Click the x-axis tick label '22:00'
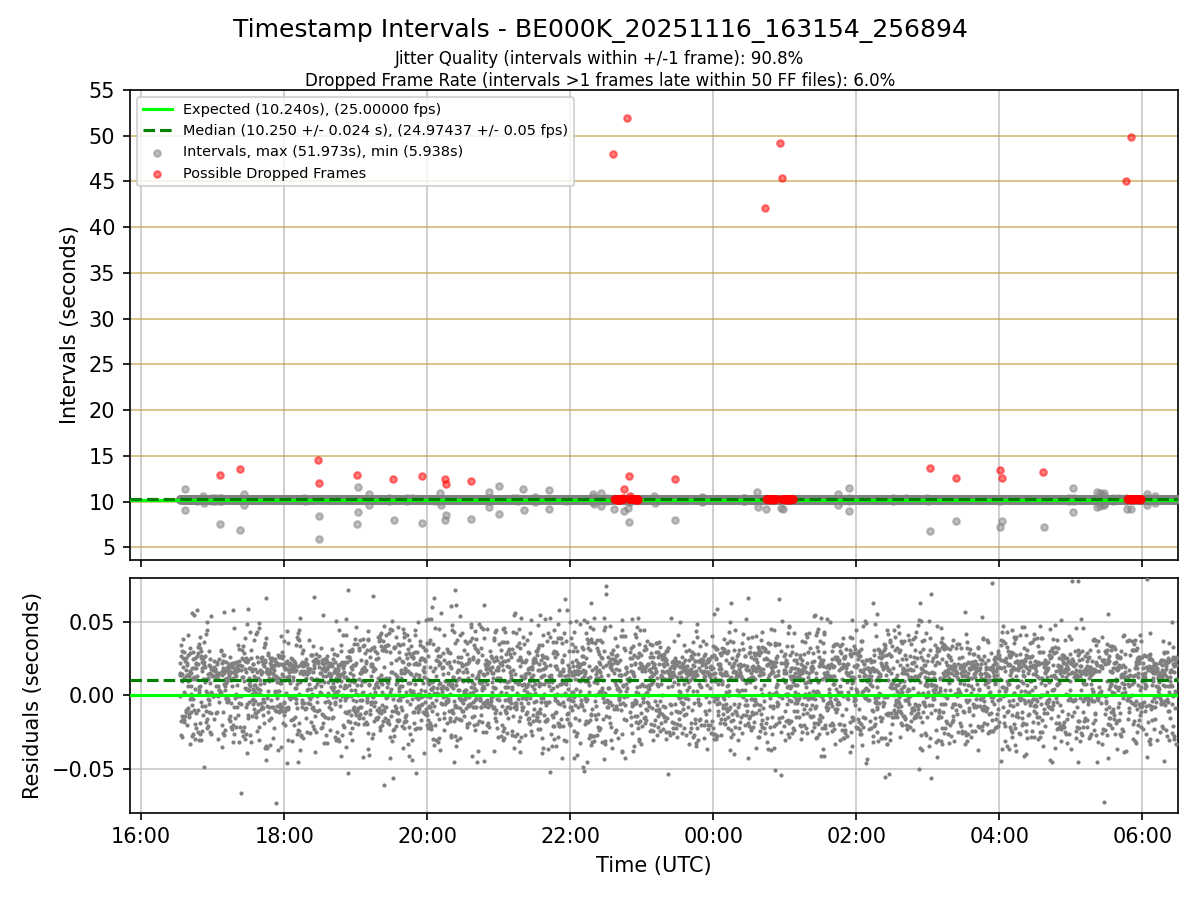The image size is (1200, 900). coord(570,835)
